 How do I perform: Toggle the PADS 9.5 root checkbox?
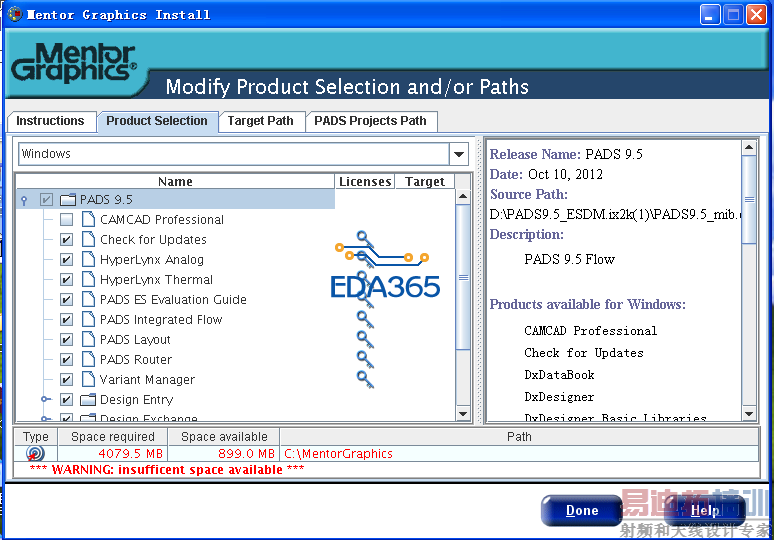coord(46,199)
